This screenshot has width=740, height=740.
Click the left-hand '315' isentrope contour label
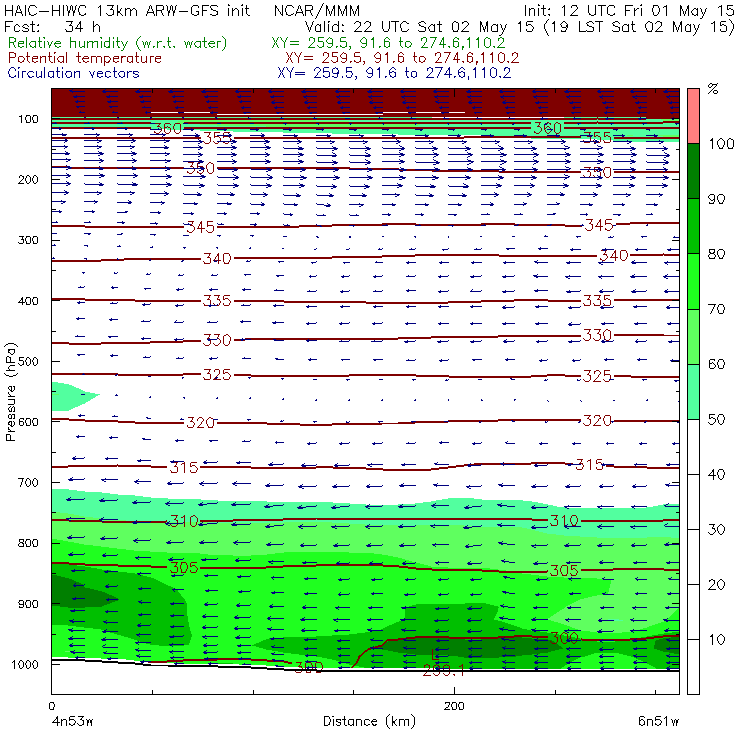[184, 468]
